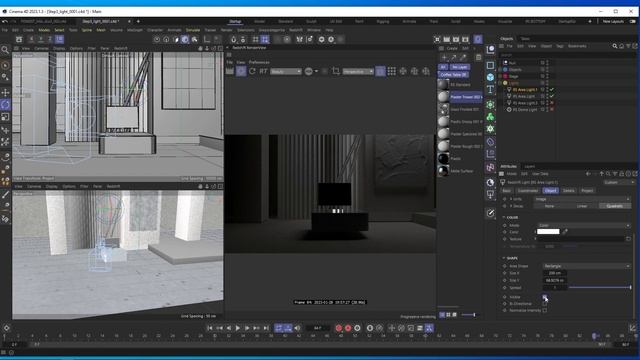Enable RS Area Light.2 via red X
The height and width of the screenshot is (360, 640).
(x=552, y=103)
